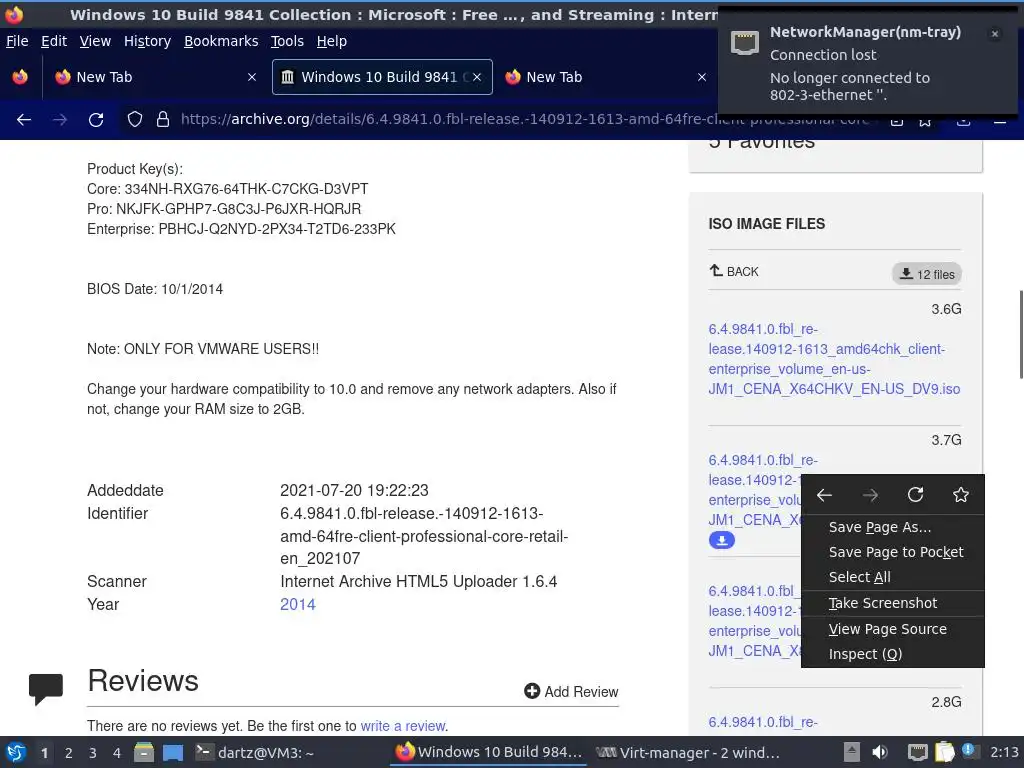
Task: Open the Help menu
Action: (x=332, y=41)
